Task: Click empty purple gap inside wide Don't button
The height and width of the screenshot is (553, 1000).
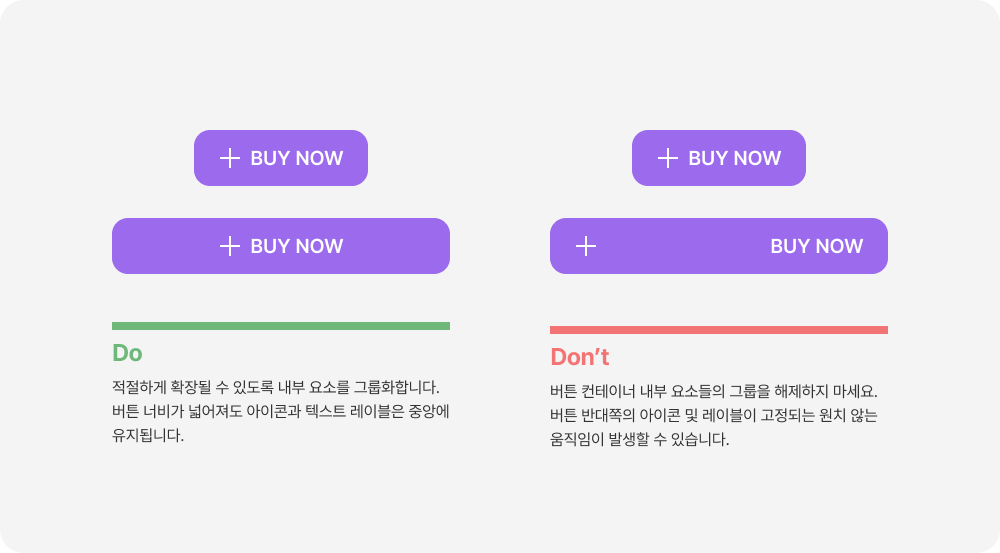Action: click(683, 246)
